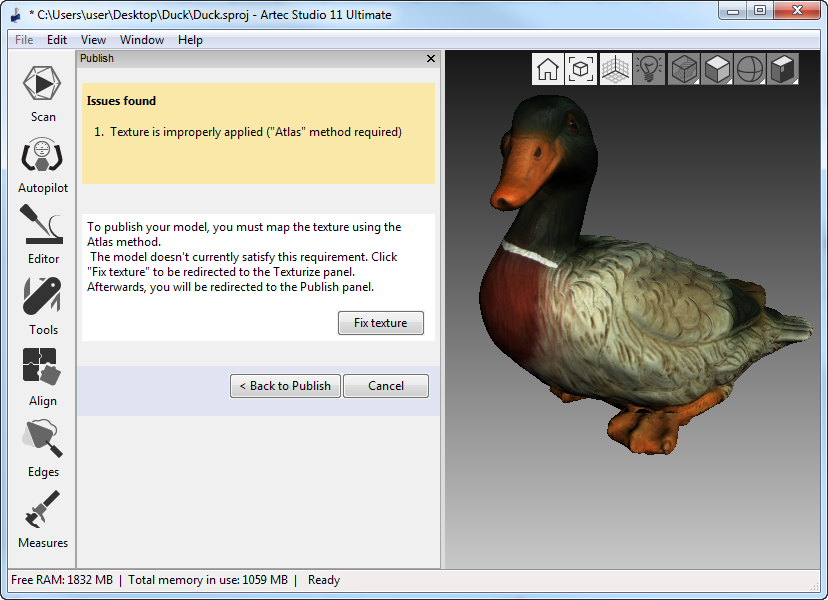
Task: Click the Fix texture button
Action: click(x=381, y=323)
